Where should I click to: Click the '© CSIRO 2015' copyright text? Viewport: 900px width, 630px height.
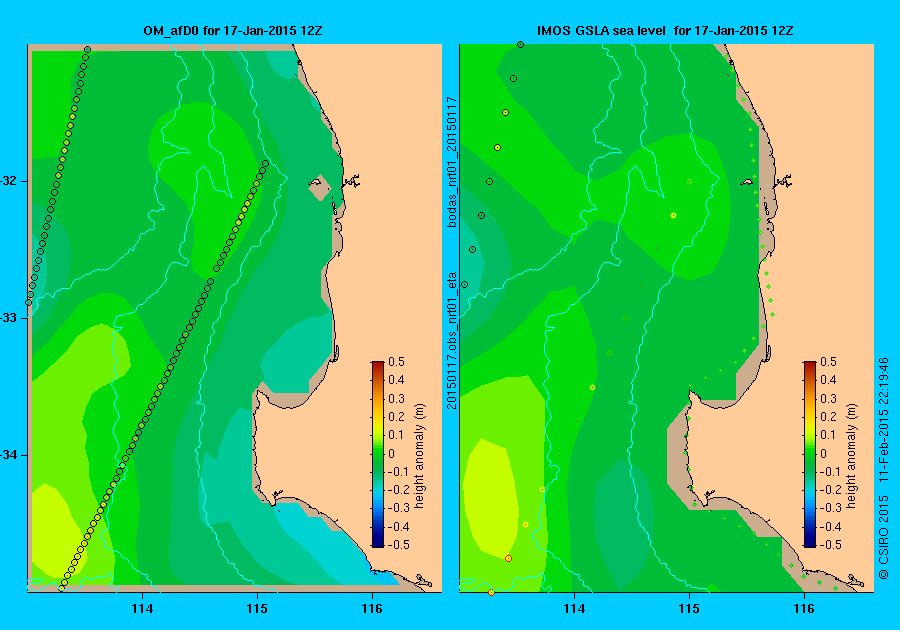point(884,538)
